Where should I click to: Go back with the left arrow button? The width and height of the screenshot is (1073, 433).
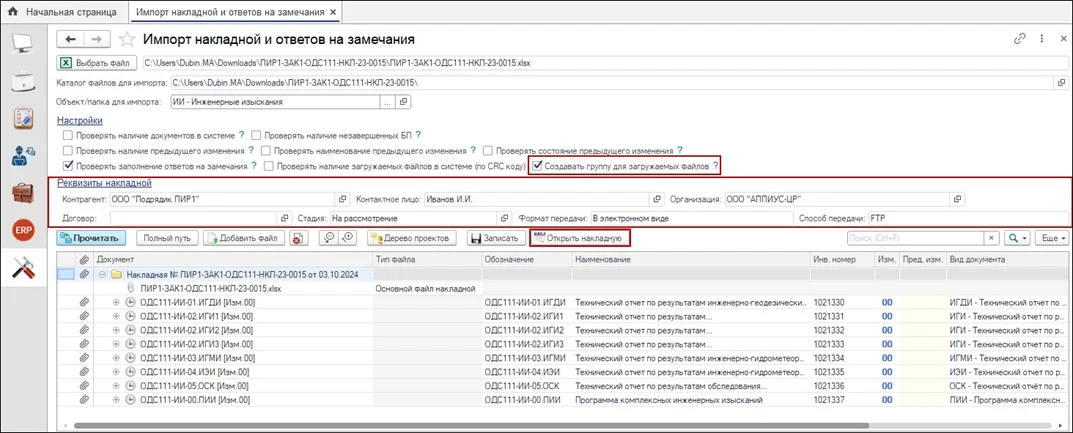[71, 39]
